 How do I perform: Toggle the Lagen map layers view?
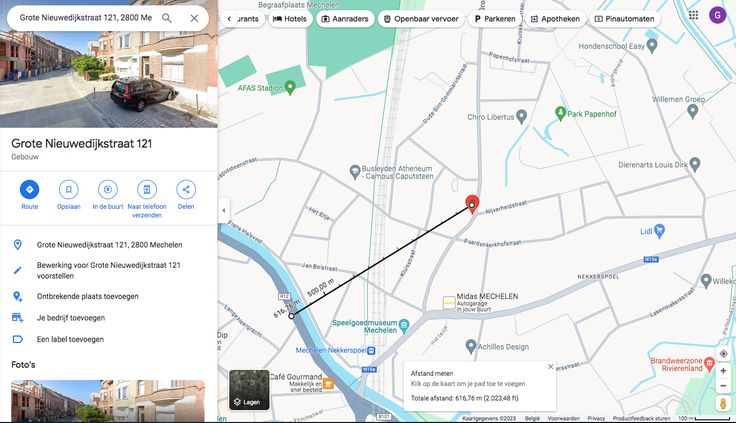[x=249, y=389]
